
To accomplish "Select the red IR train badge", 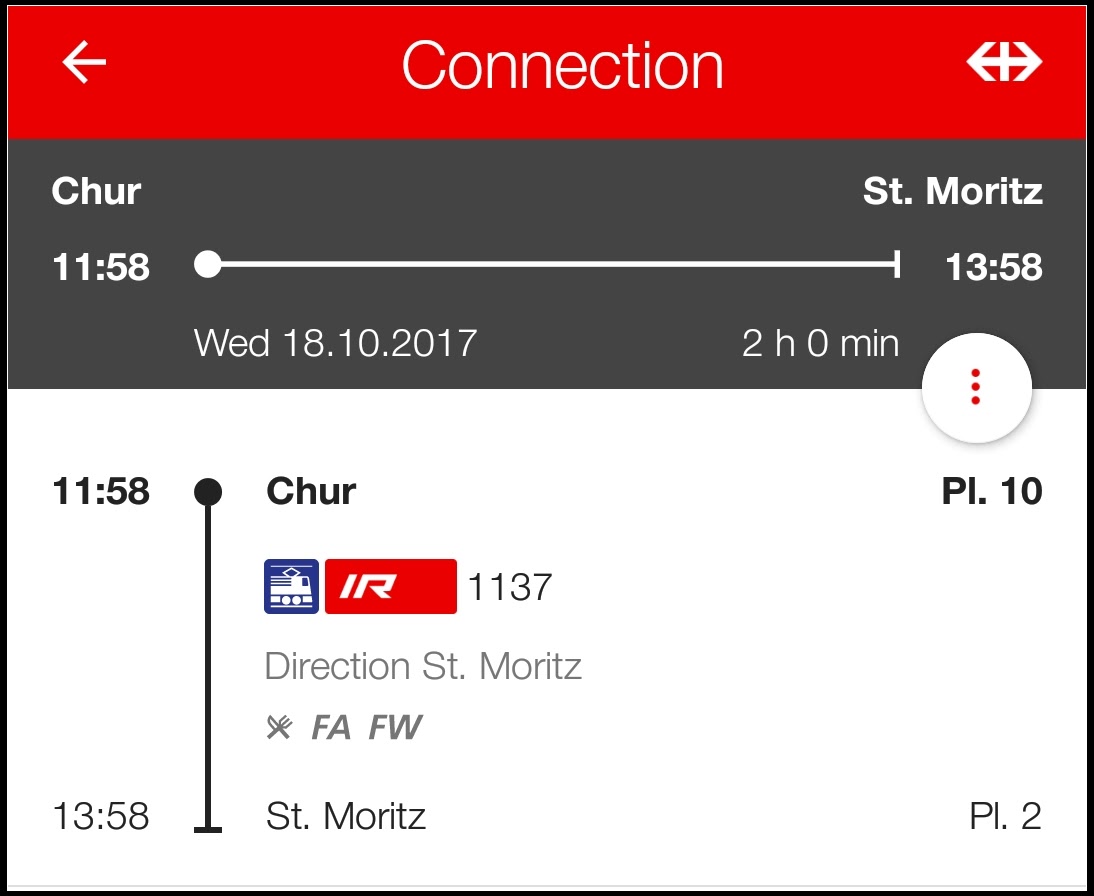I will point(390,586).
